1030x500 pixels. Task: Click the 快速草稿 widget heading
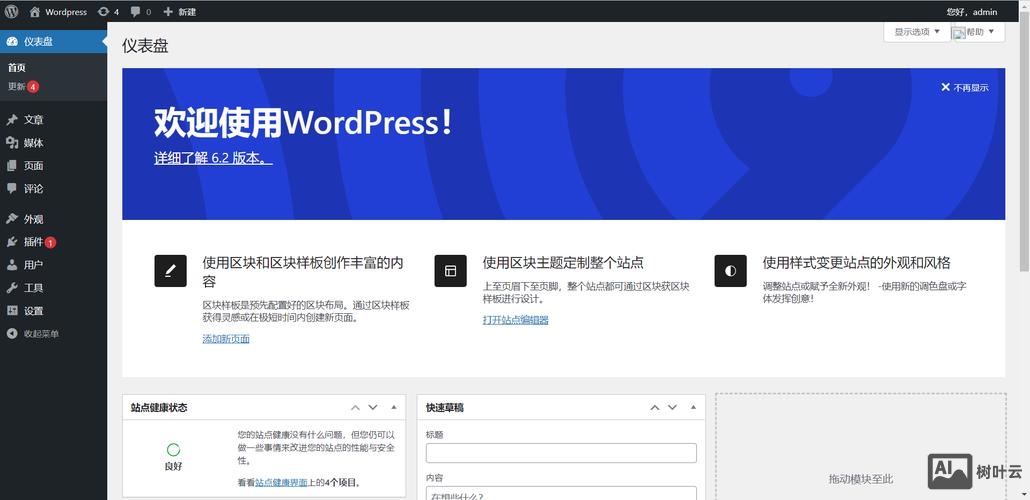(x=445, y=407)
